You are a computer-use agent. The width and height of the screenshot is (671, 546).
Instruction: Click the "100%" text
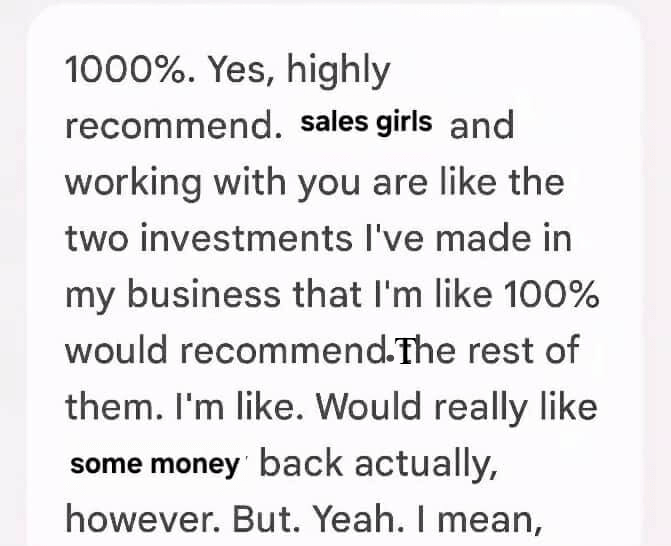pos(555,295)
